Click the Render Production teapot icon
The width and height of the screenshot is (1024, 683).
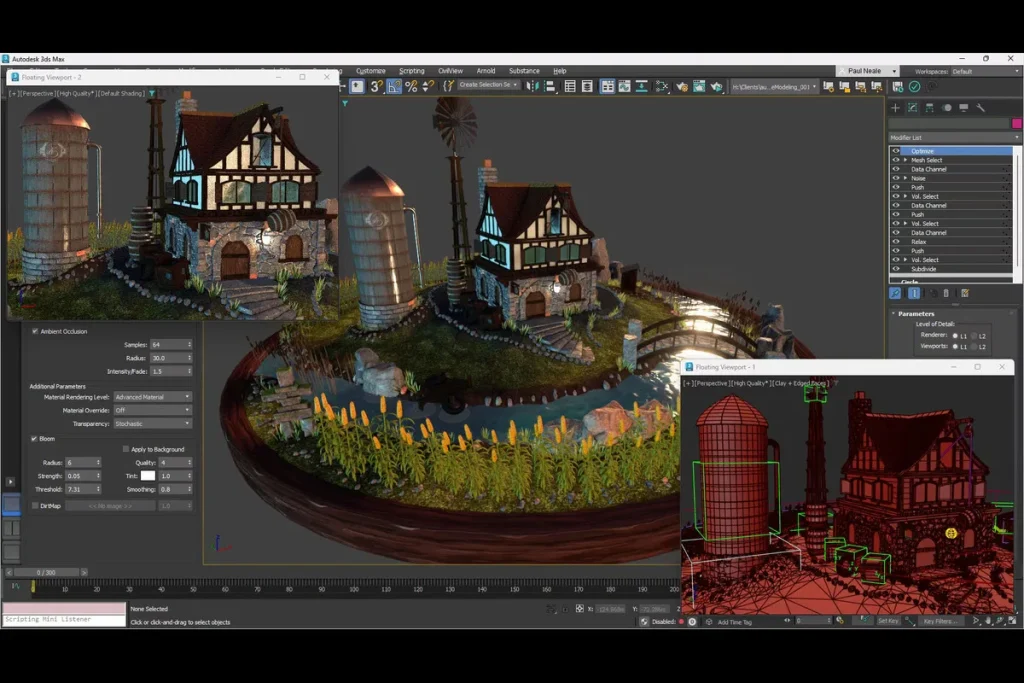[716, 86]
